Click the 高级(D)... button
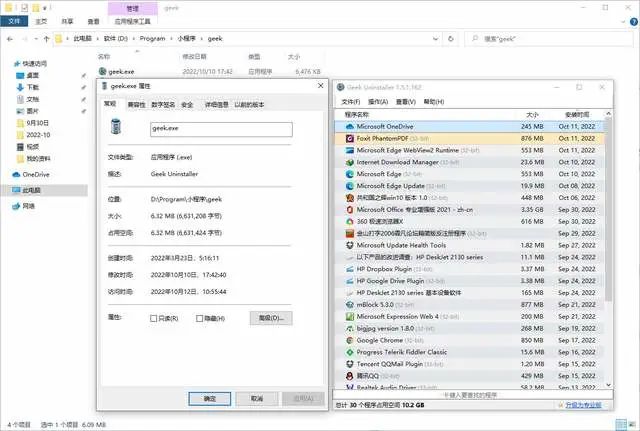The image size is (640, 431). 271,318
